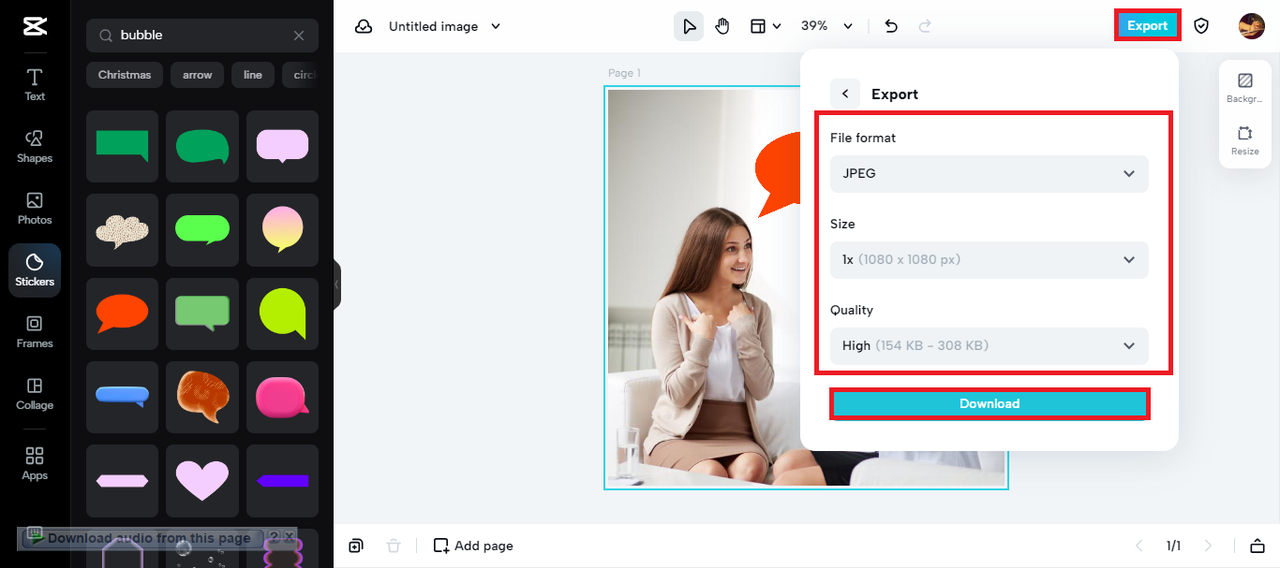Screen dimensions: 1280x568
Task: Open the Quality High dropdown
Action: coord(989,345)
